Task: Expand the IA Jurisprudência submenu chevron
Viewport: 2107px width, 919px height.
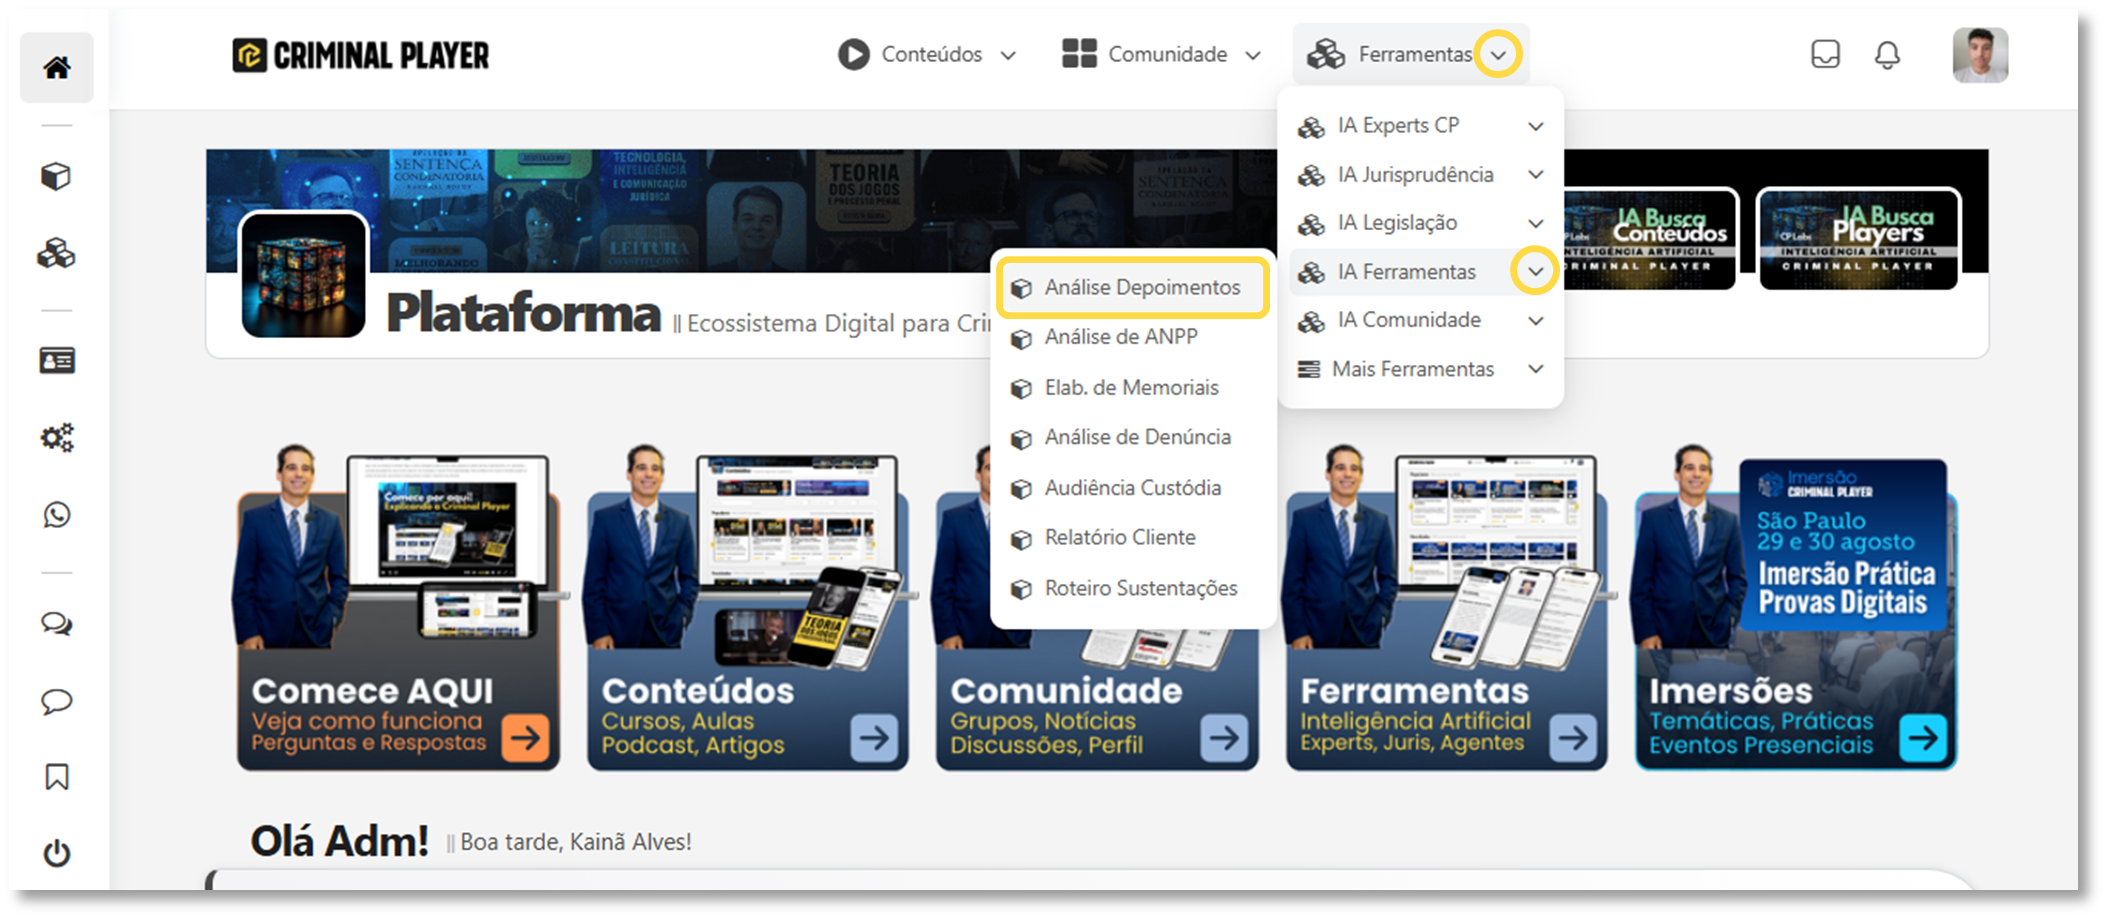Action: (1535, 175)
